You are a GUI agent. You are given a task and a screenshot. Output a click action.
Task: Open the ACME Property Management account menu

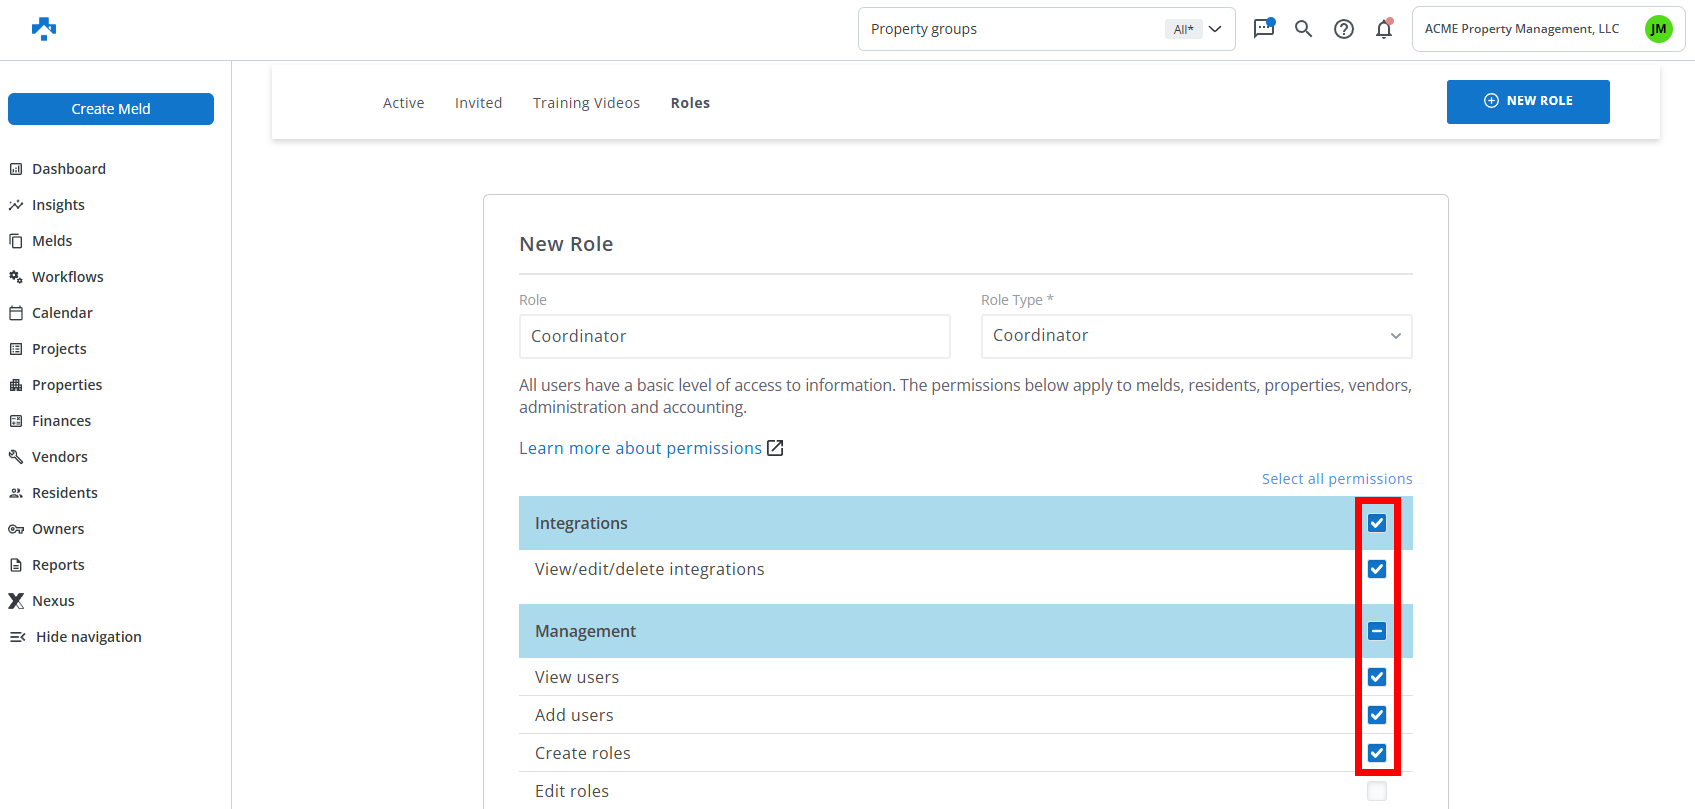coord(1521,29)
